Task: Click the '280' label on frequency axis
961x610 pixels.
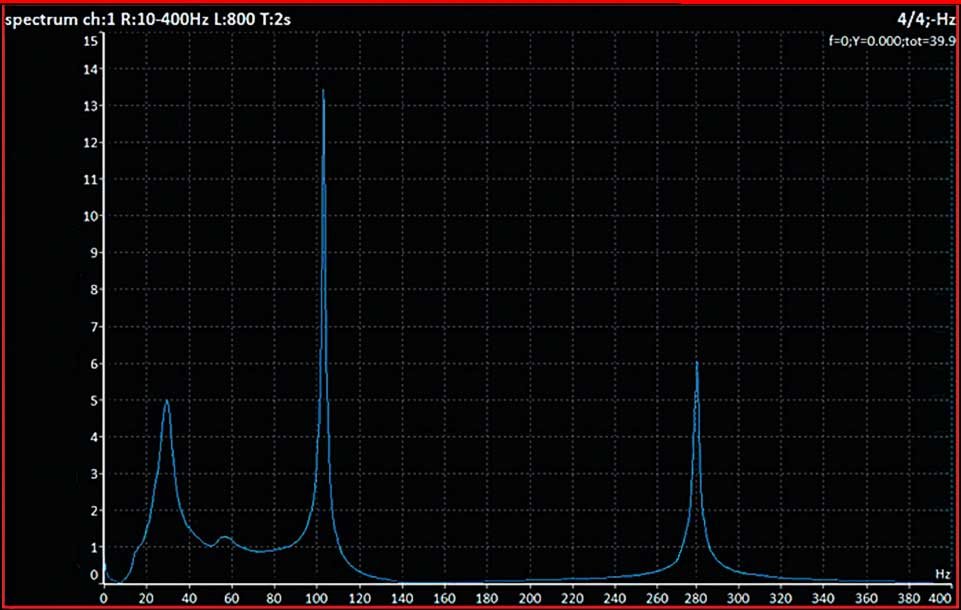Action: 697,599
